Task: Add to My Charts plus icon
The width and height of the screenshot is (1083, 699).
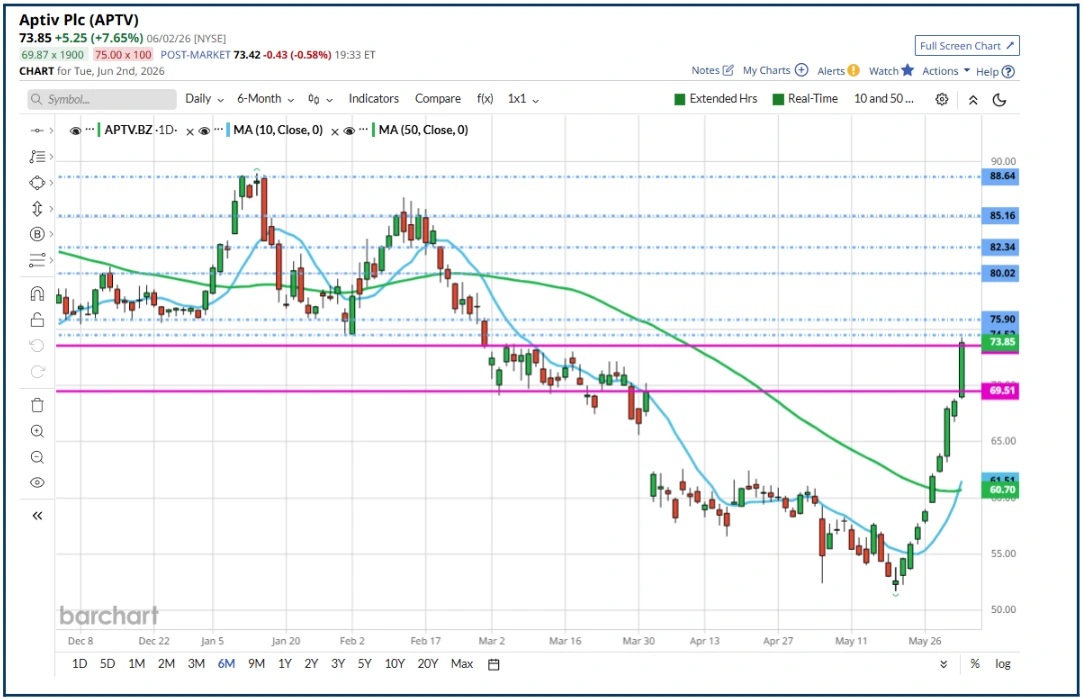Action: [801, 70]
